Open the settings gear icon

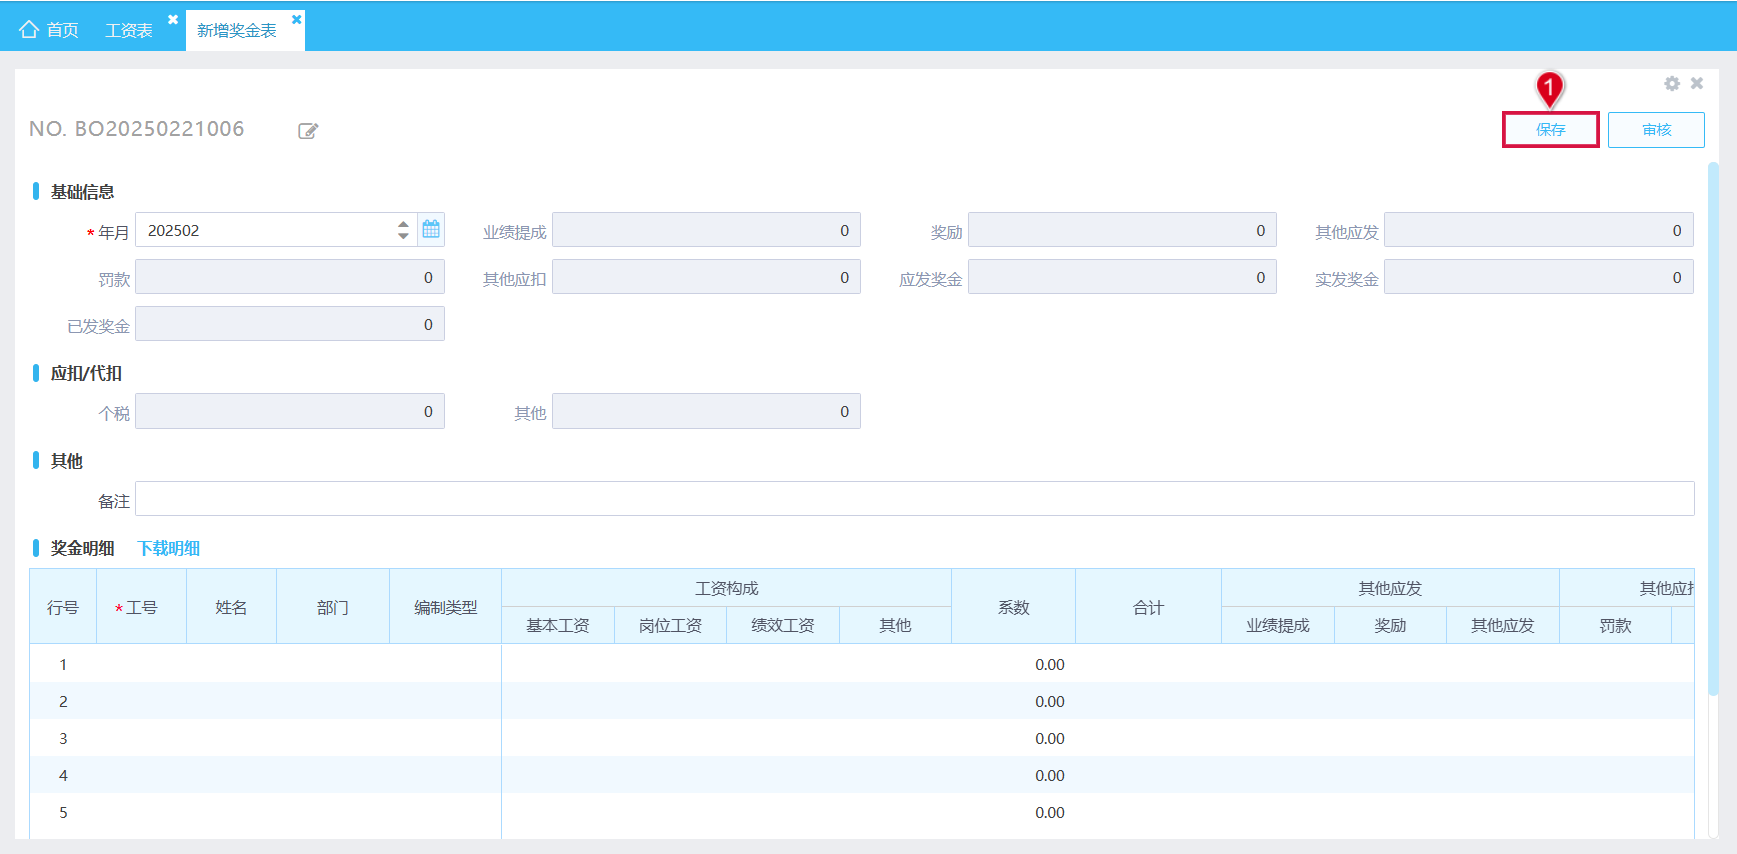pos(1672,84)
